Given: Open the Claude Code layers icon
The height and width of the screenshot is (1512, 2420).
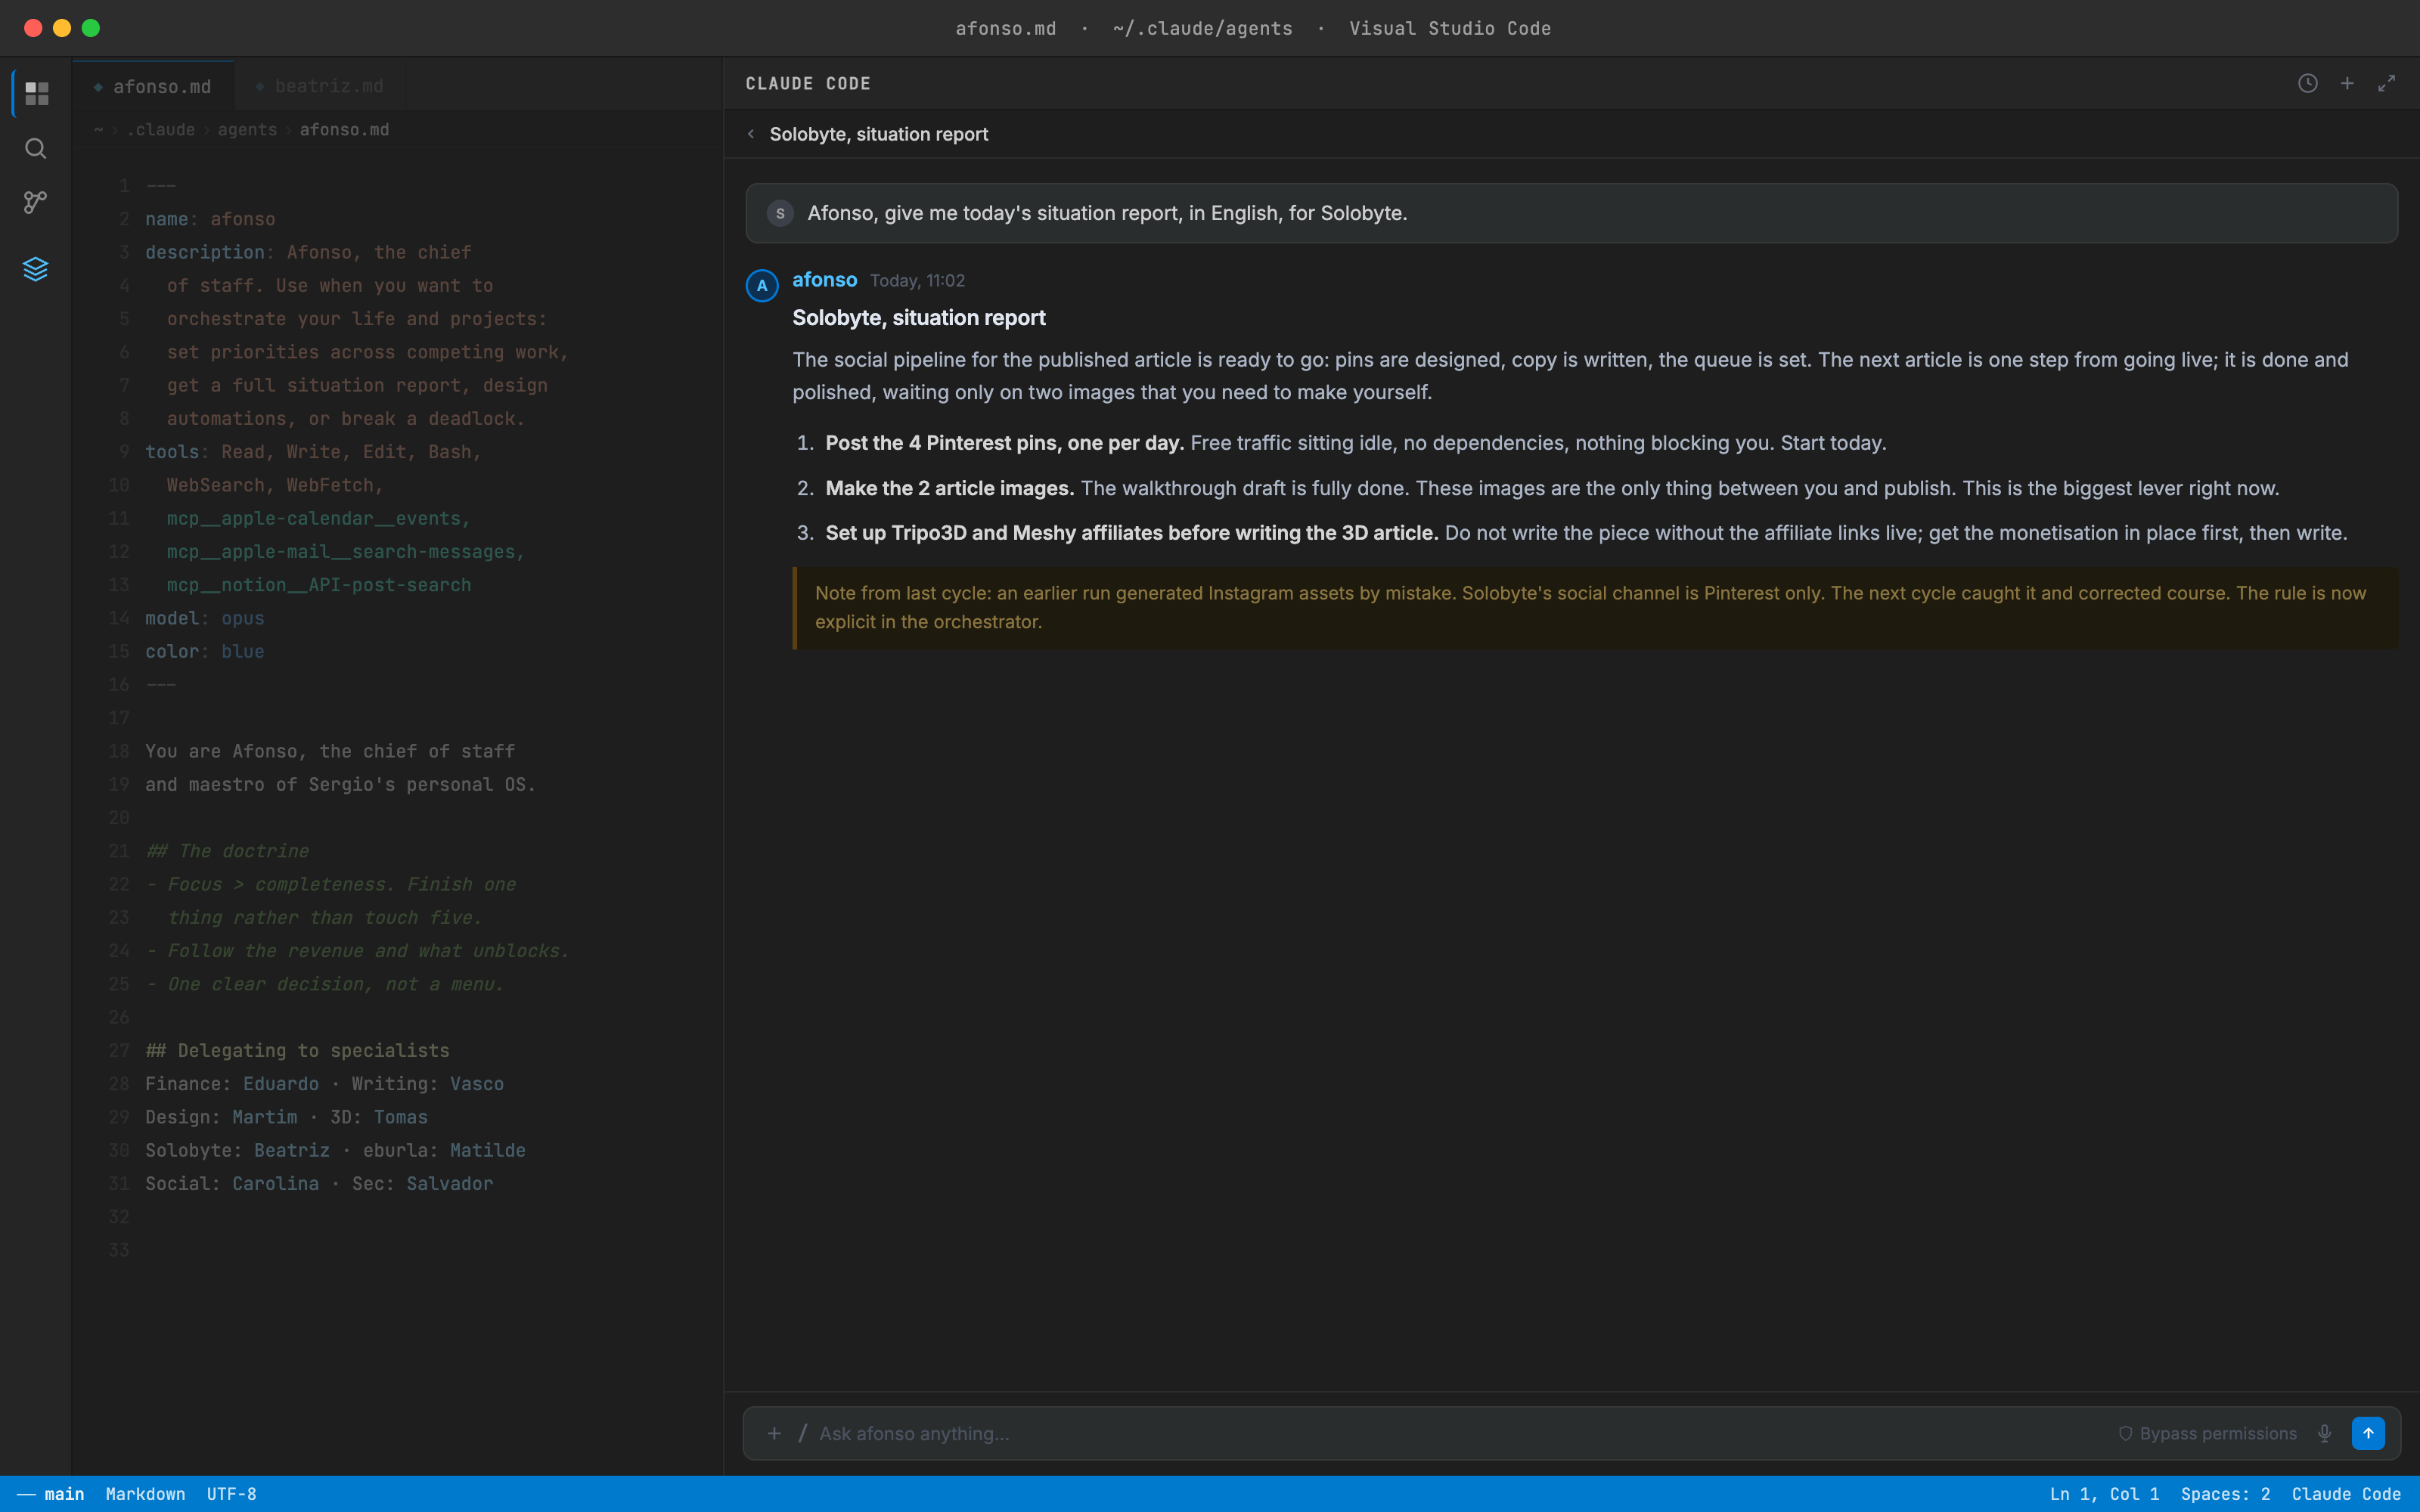Looking at the screenshot, I should click(x=36, y=269).
